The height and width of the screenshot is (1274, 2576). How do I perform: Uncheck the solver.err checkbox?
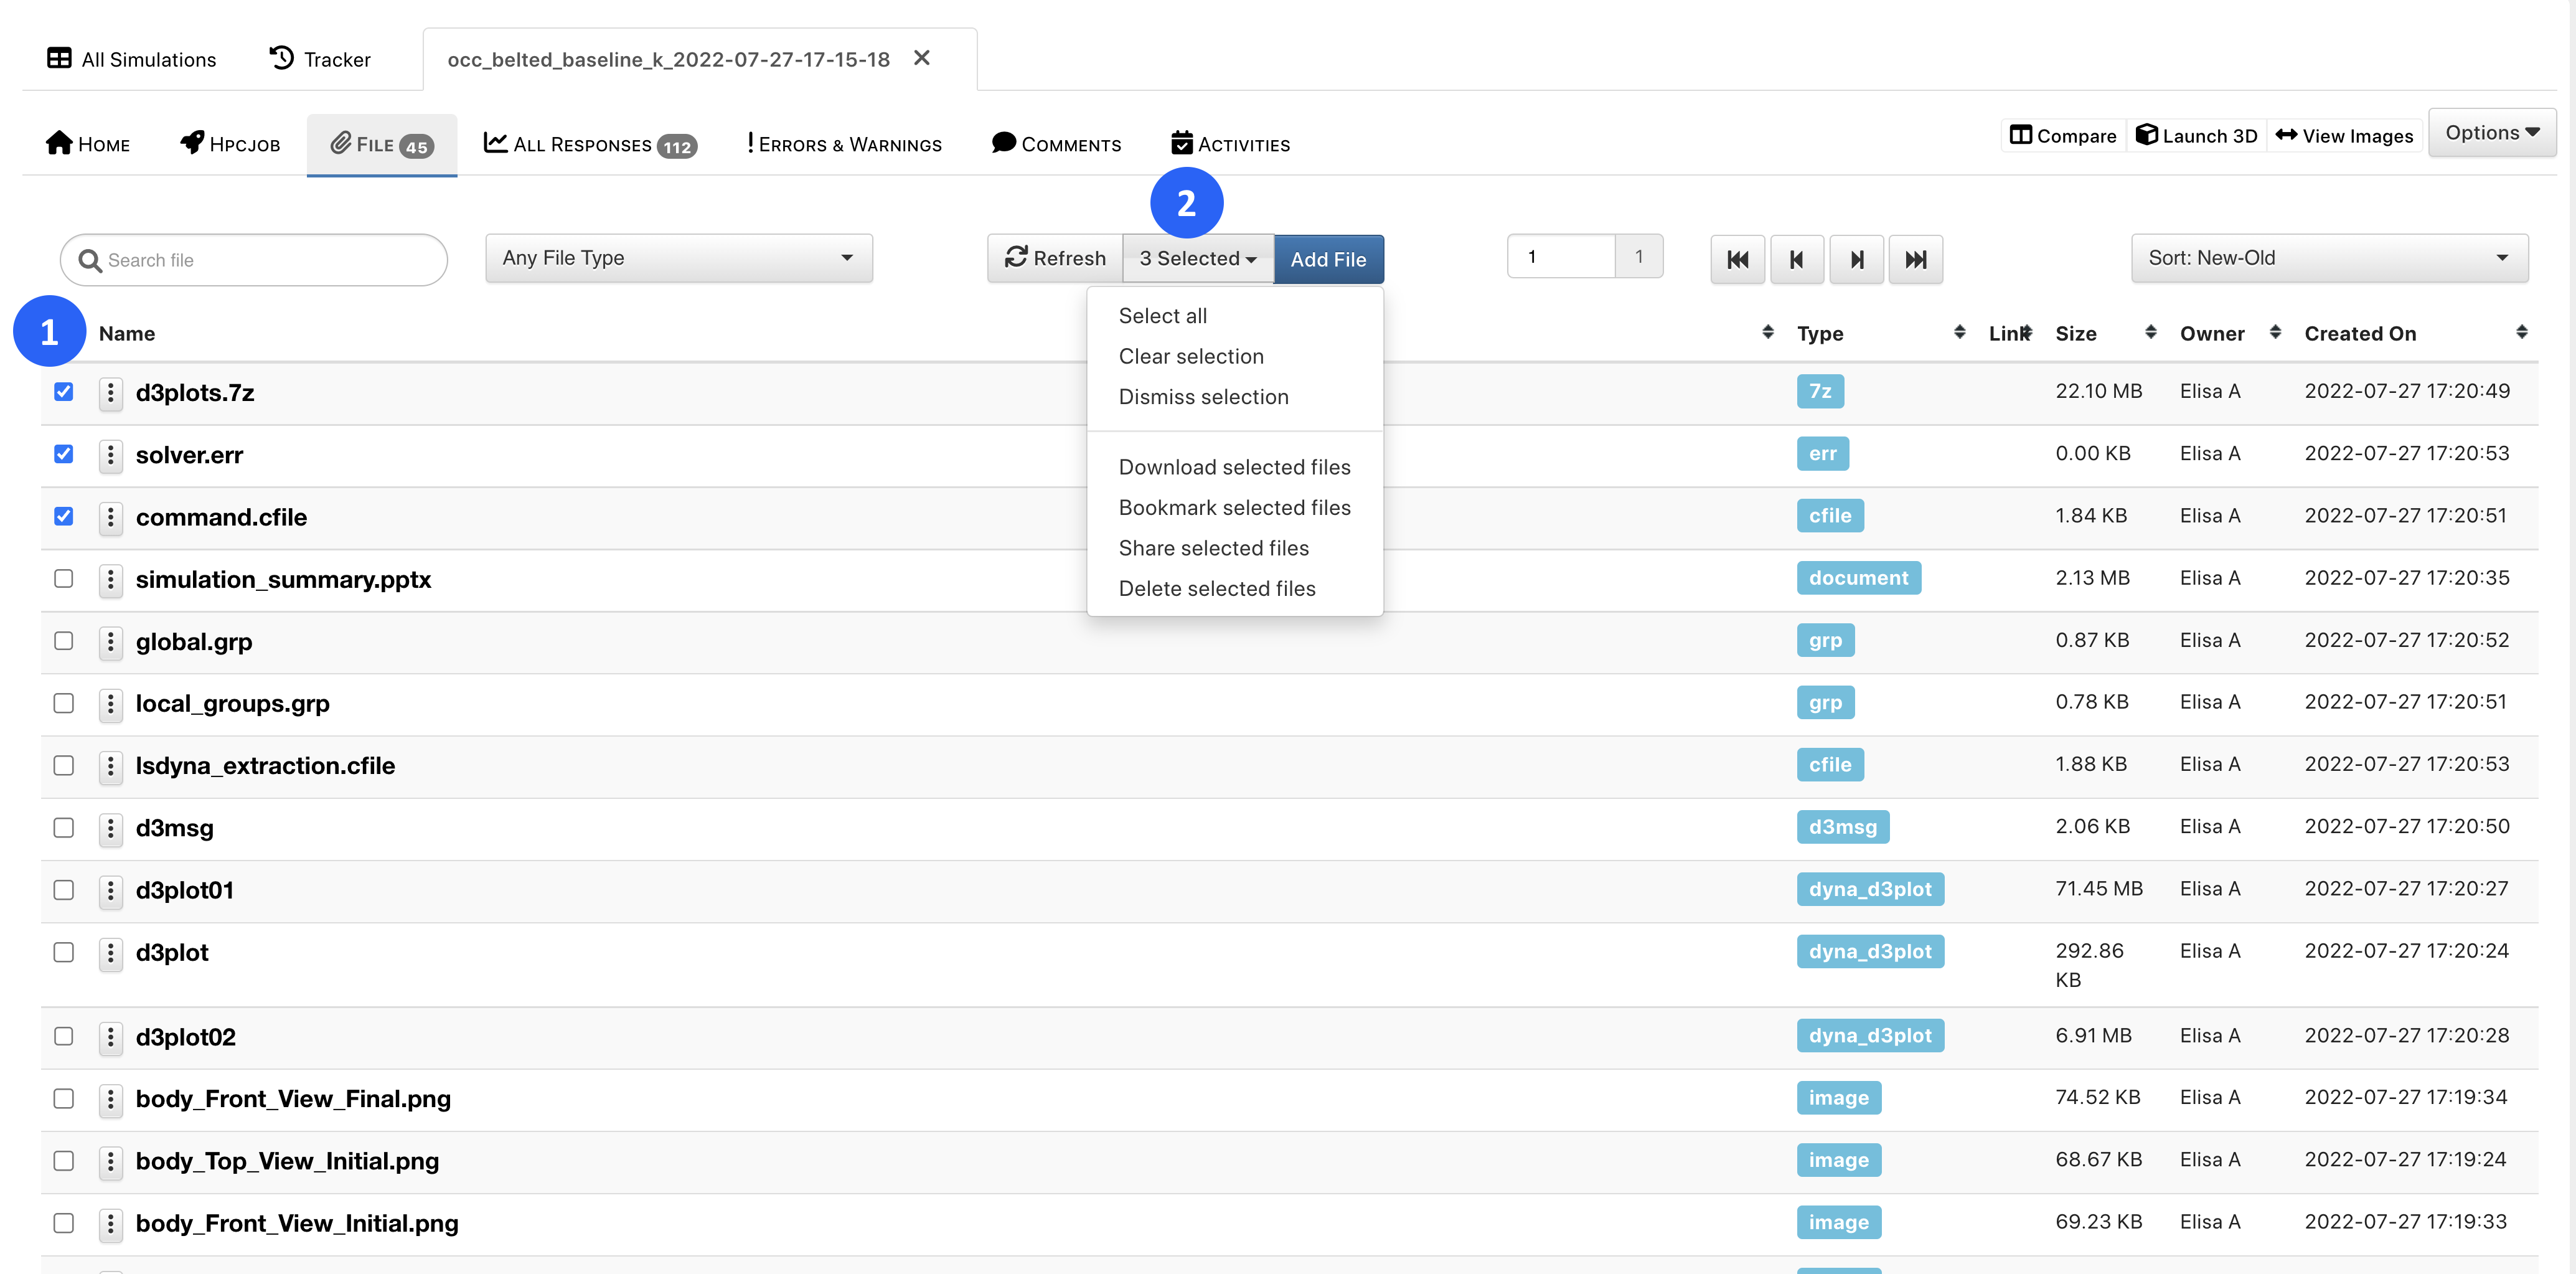(x=64, y=454)
